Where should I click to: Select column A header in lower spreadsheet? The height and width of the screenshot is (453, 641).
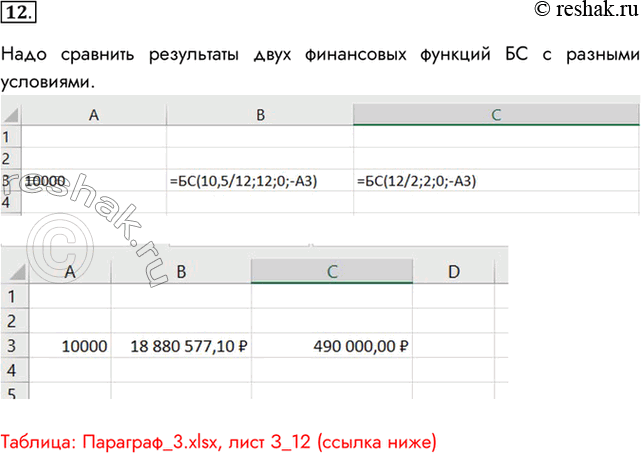70,271
